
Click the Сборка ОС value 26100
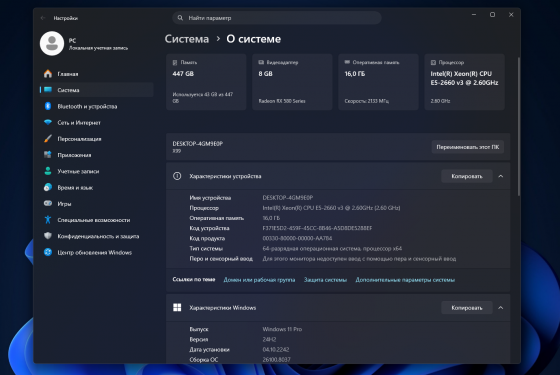(x=276, y=359)
